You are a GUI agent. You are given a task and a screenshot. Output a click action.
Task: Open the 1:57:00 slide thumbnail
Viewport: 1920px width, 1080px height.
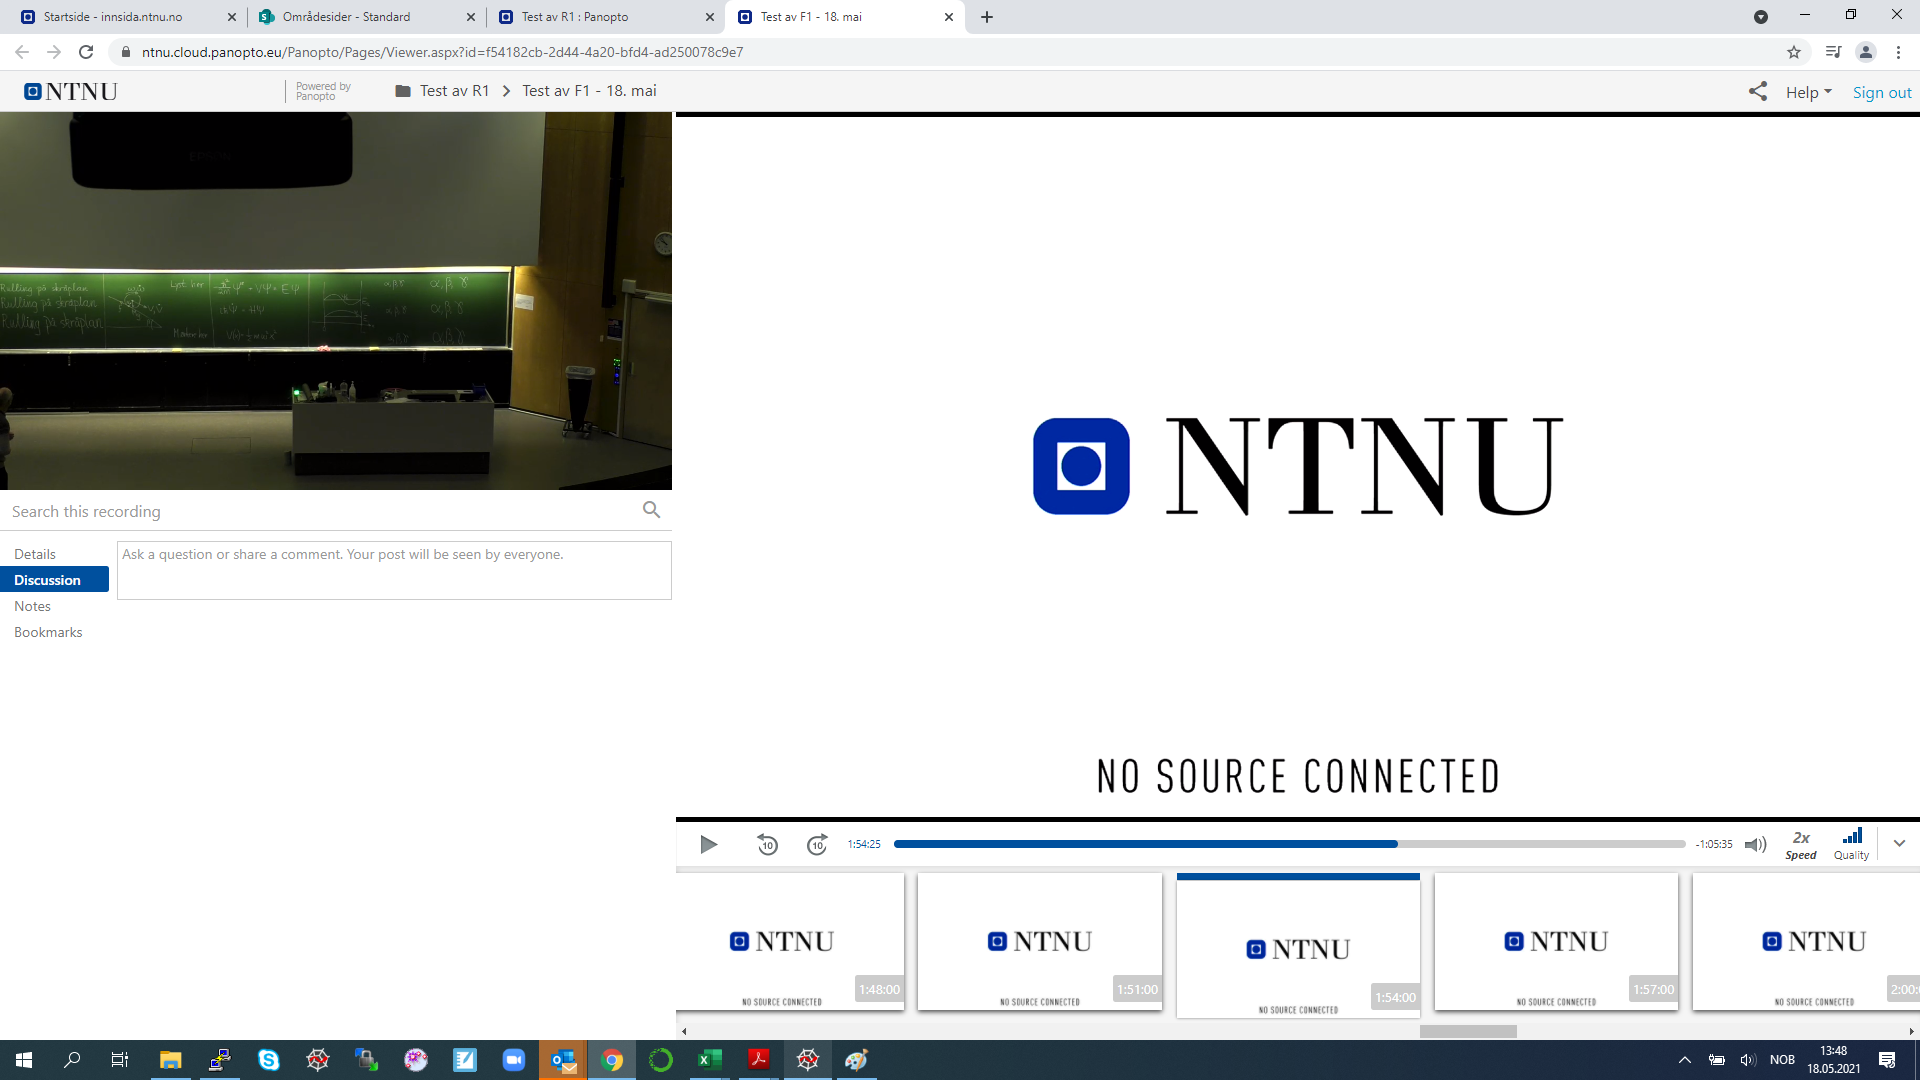pos(1556,942)
